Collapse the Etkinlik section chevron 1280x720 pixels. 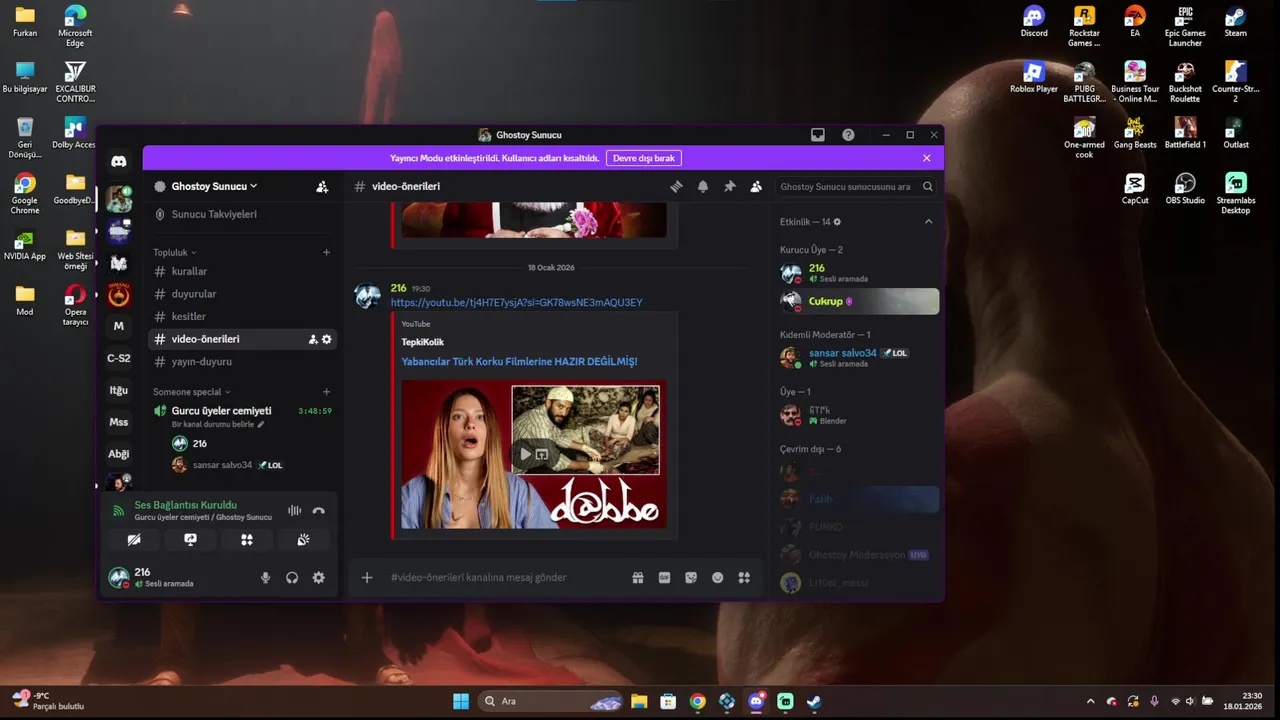[928, 222]
